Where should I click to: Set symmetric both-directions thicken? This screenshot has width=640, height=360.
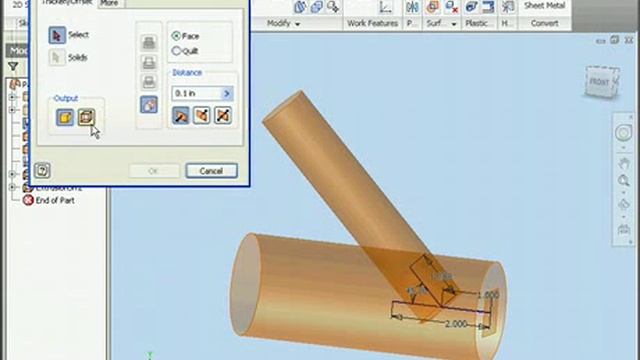223,116
